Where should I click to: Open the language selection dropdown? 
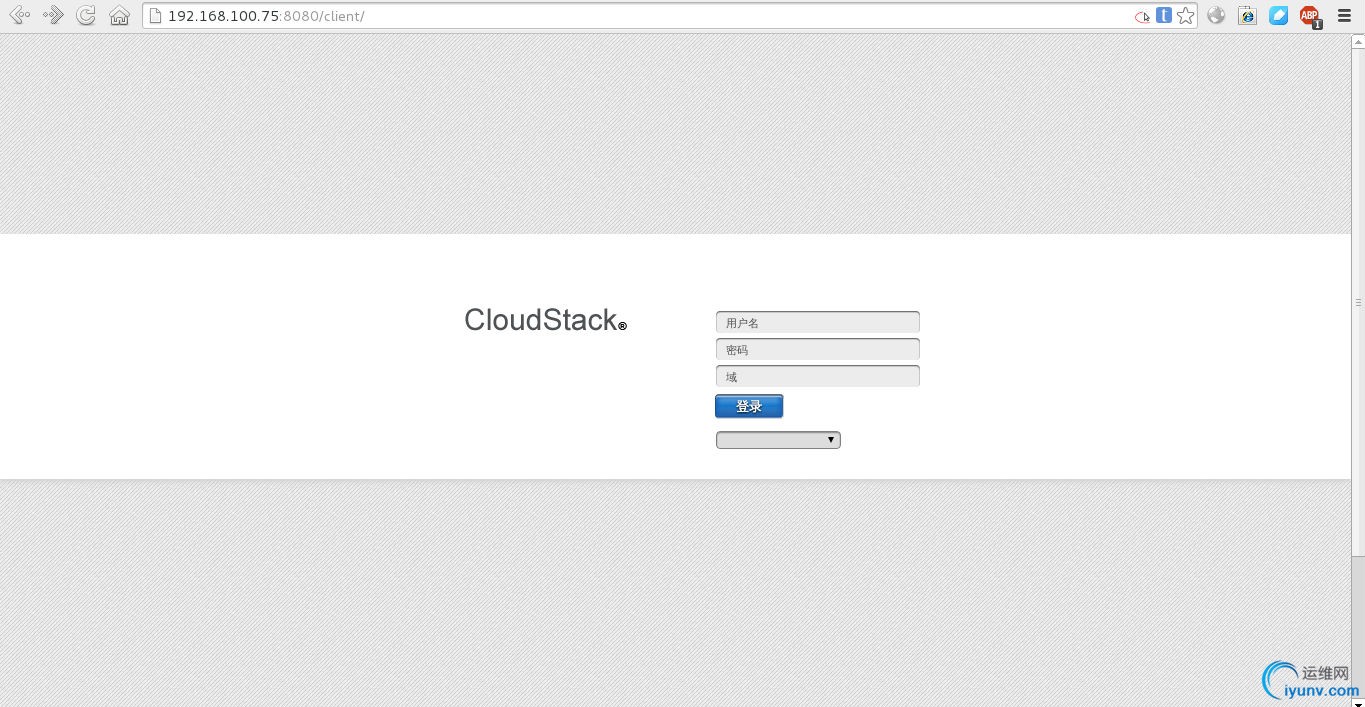[778, 440]
